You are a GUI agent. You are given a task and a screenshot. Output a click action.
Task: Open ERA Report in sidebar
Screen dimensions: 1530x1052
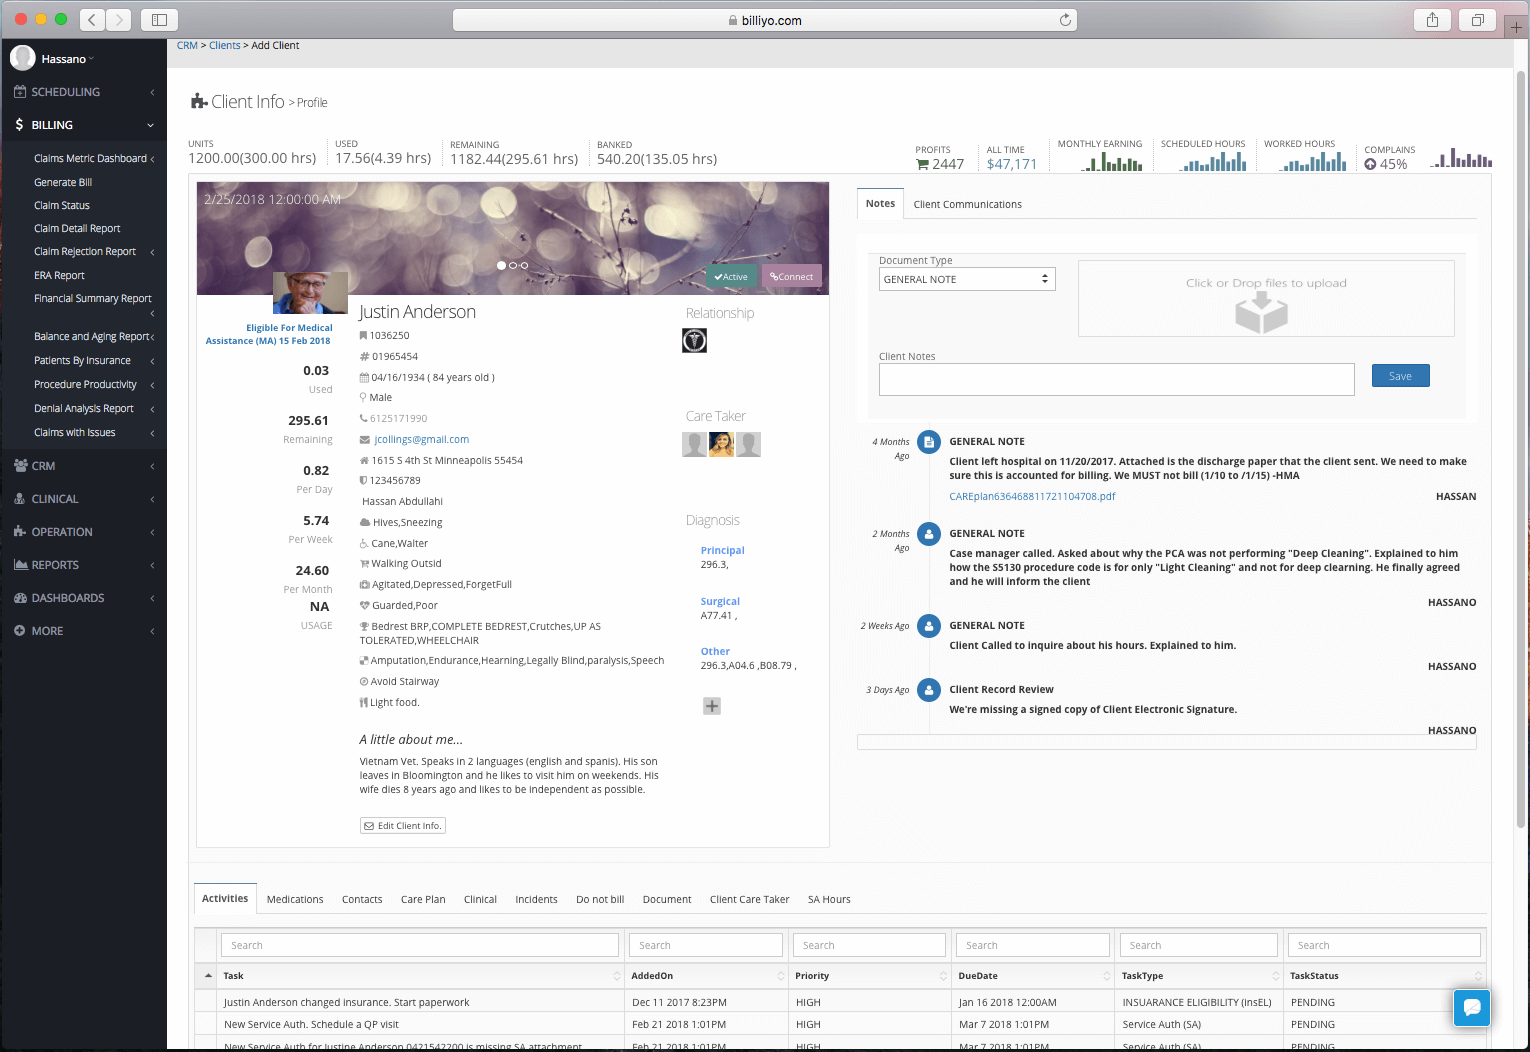[x=59, y=276]
